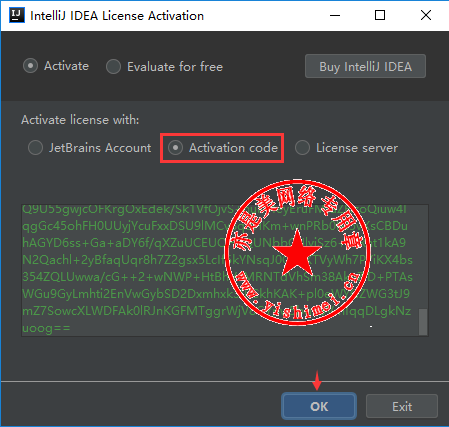Click the red star in the watermark stamp
Screen dimensions: 449x427
pos(297,252)
